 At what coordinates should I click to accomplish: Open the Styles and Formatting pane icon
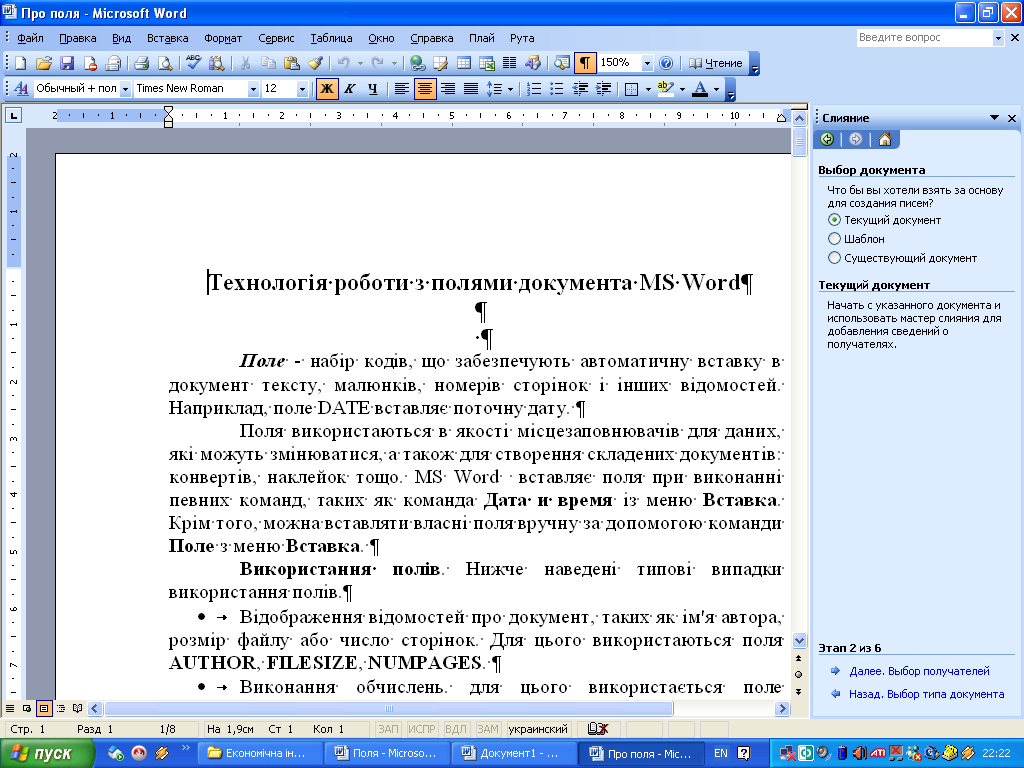tap(21, 88)
